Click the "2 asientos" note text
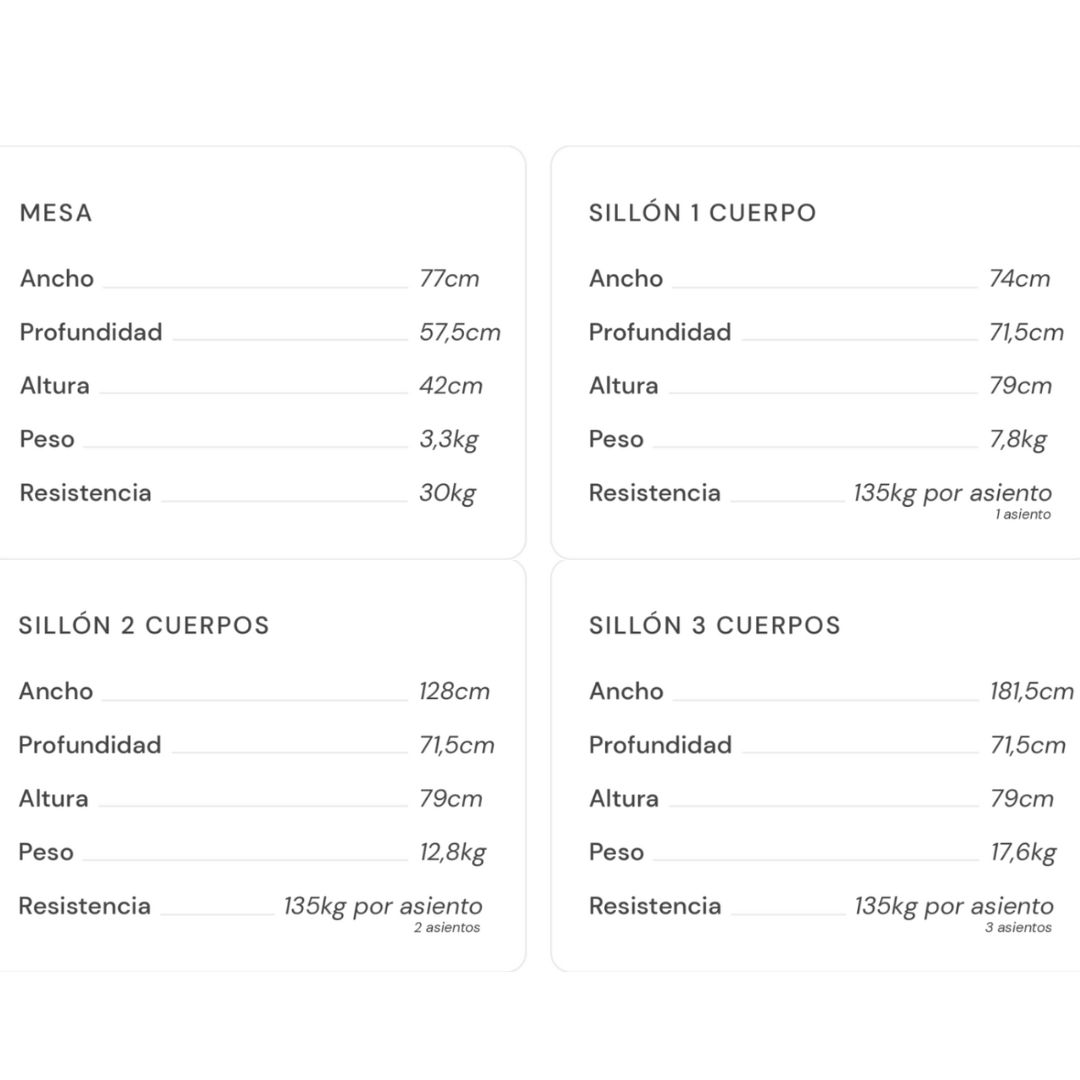The height and width of the screenshot is (1080, 1080). tap(447, 928)
